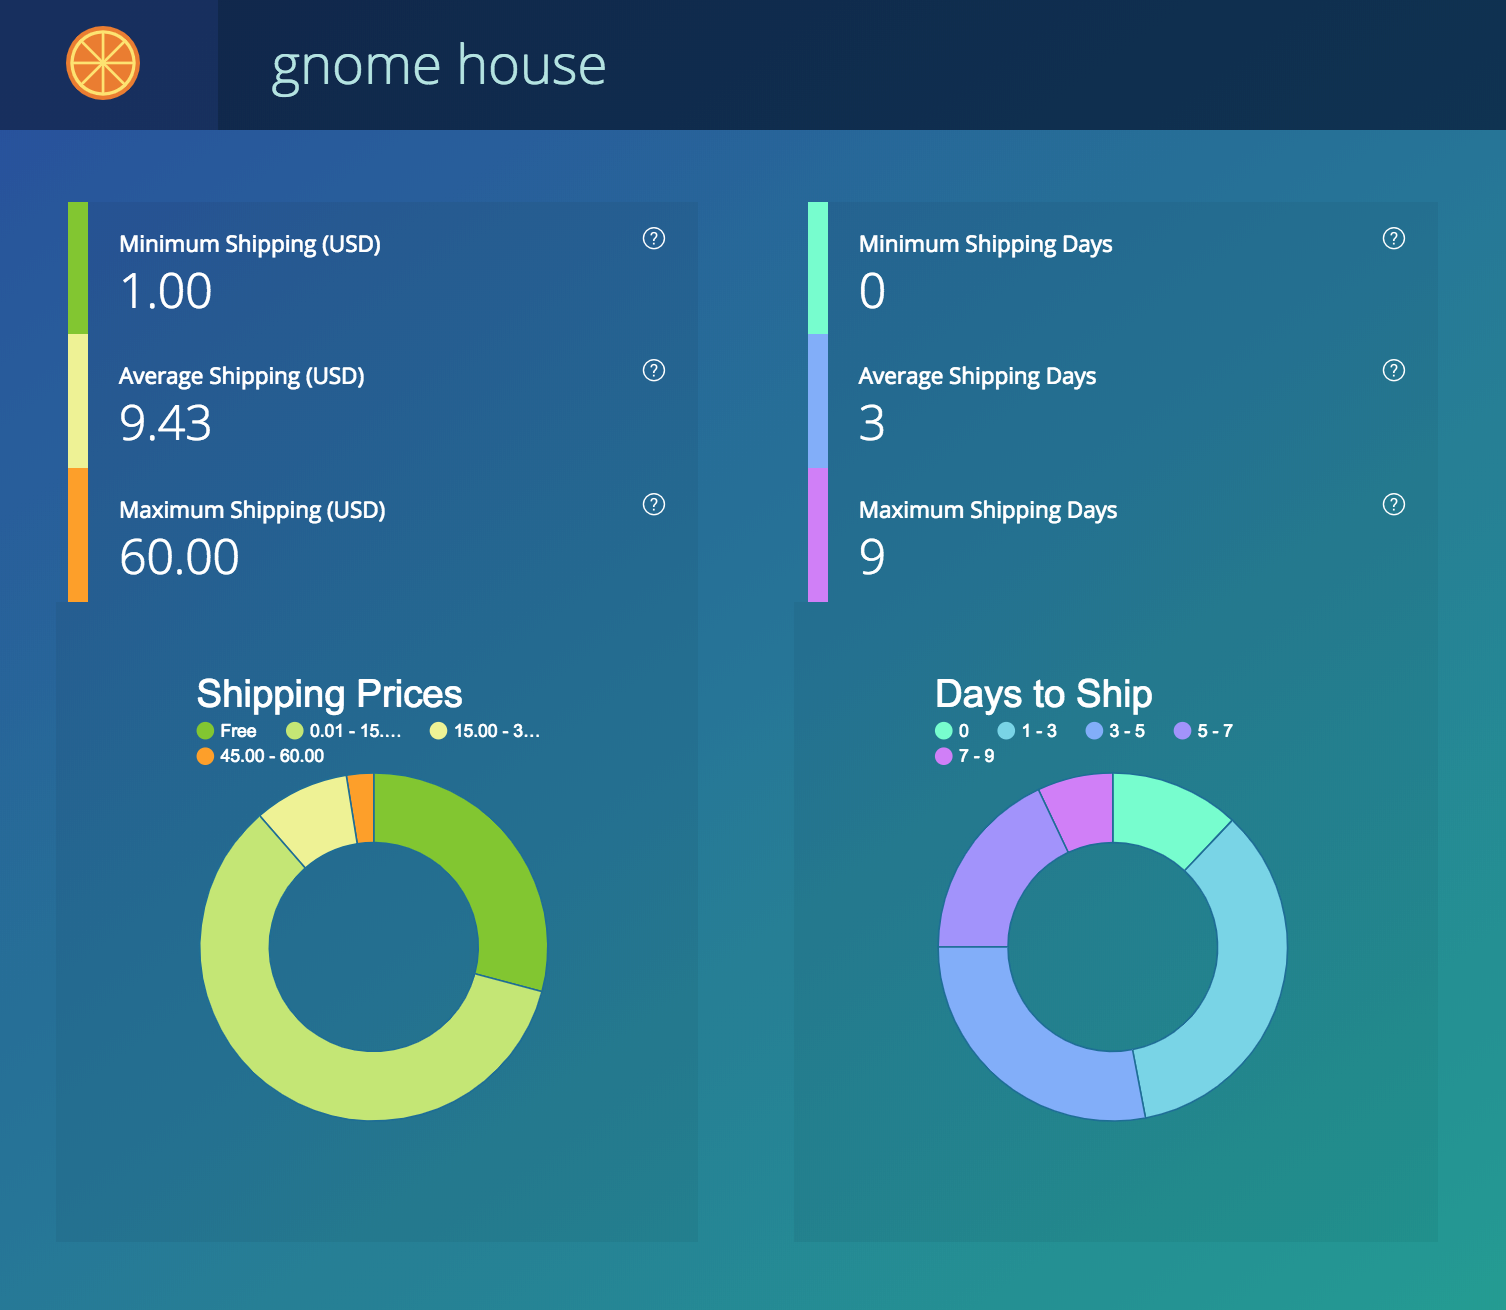Click help icon beside Maximum Shipping Days
The image size is (1506, 1310).
click(x=1393, y=504)
